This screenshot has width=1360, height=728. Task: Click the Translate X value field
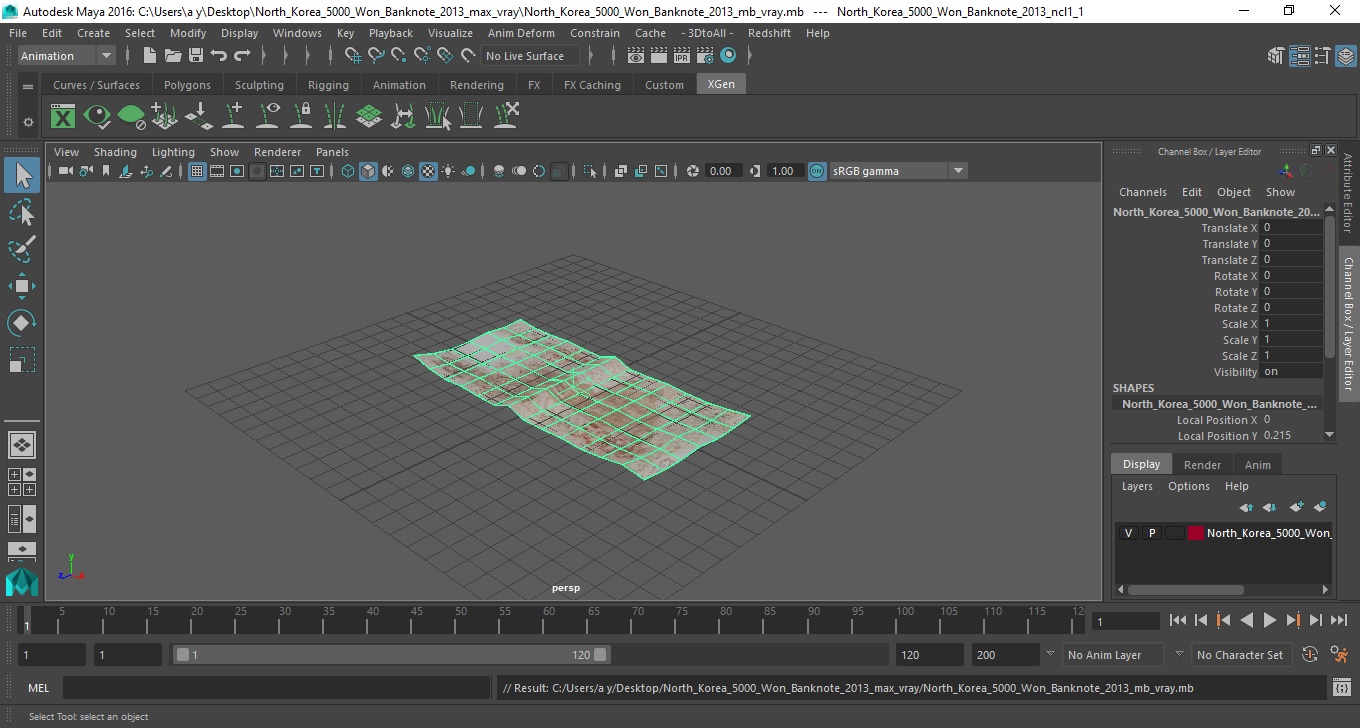point(1292,228)
